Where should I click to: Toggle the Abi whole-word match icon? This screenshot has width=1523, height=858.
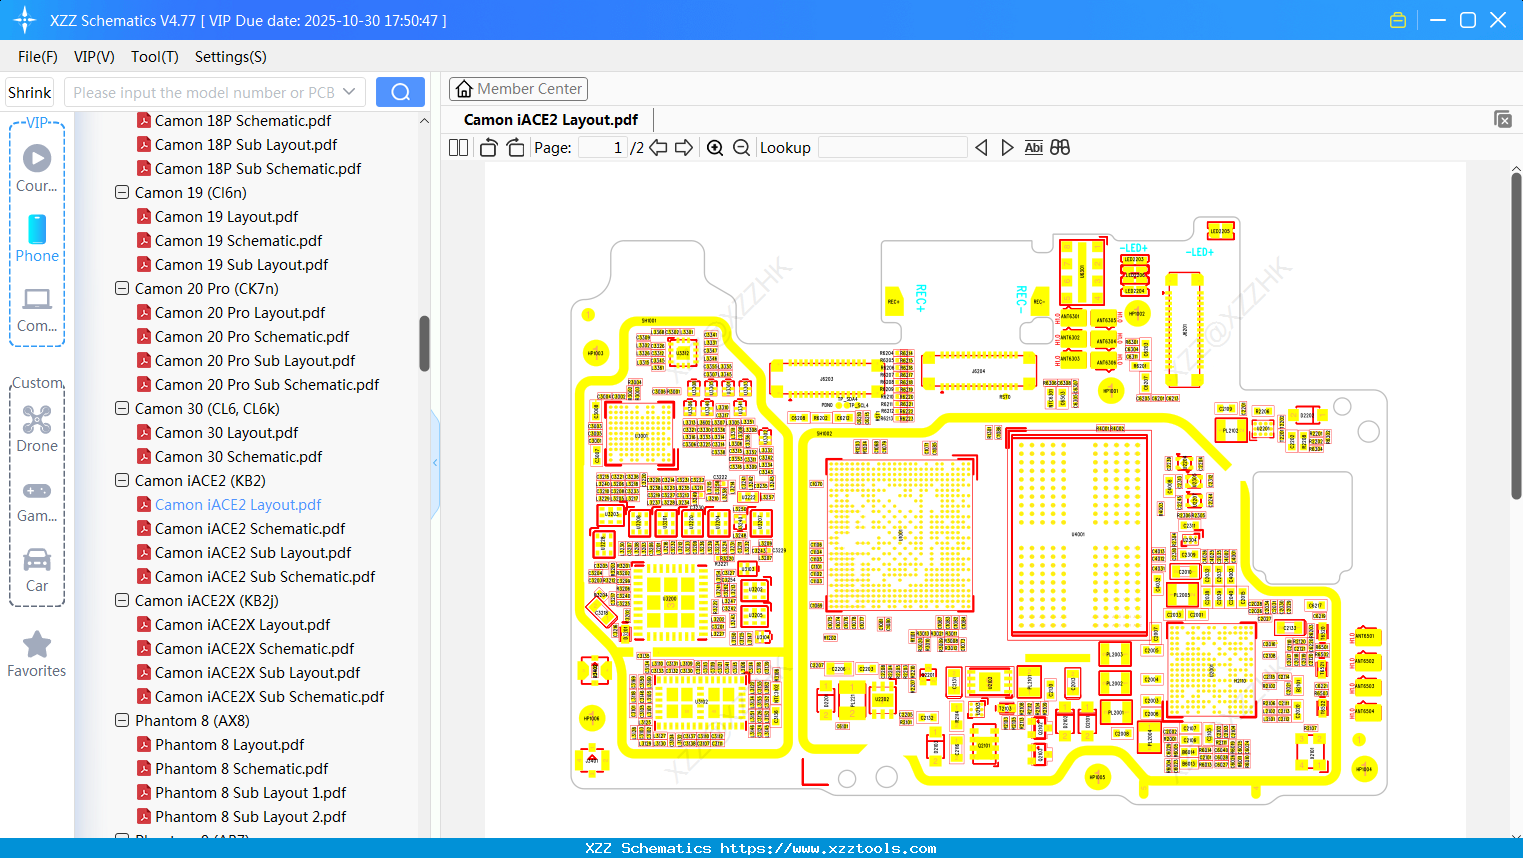(1033, 147)
